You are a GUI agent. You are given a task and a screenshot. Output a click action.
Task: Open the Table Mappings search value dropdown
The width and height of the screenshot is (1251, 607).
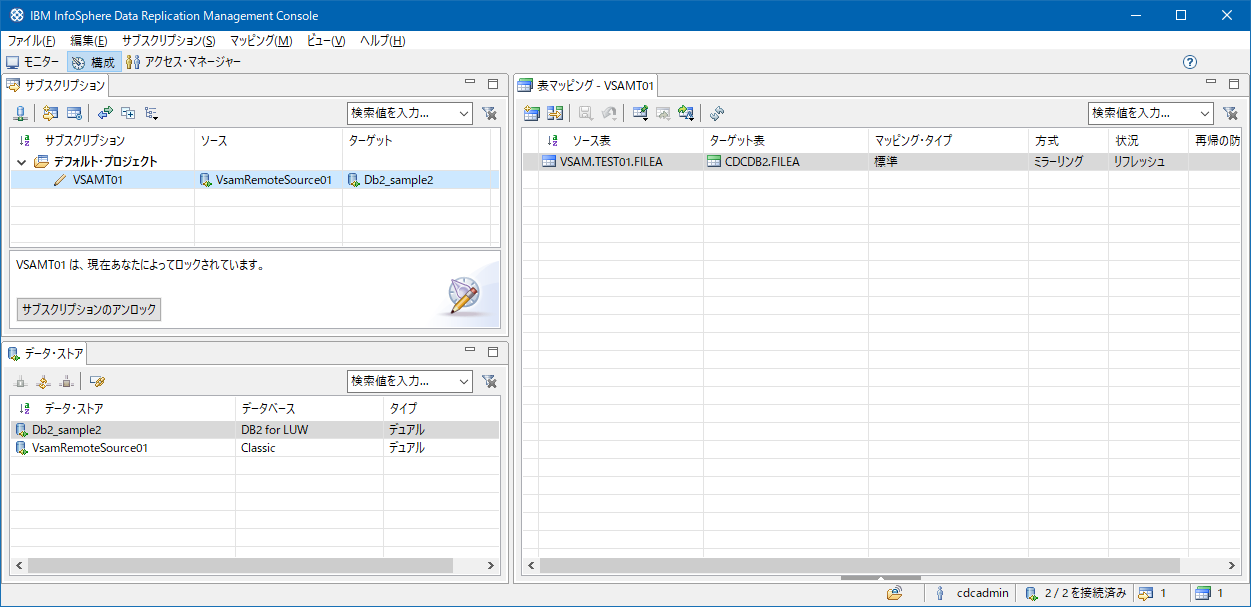(x=1205, y=114)
